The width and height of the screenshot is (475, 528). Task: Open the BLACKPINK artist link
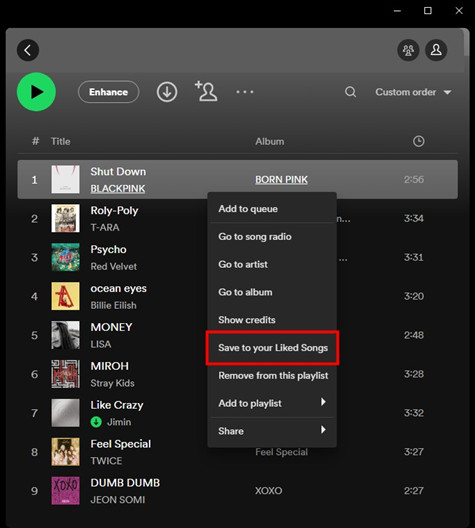(117, 189)
